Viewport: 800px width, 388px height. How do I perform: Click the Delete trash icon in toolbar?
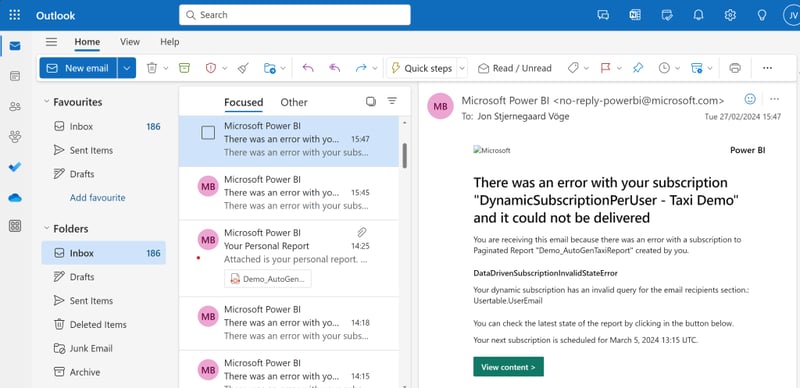click(152, 68)
